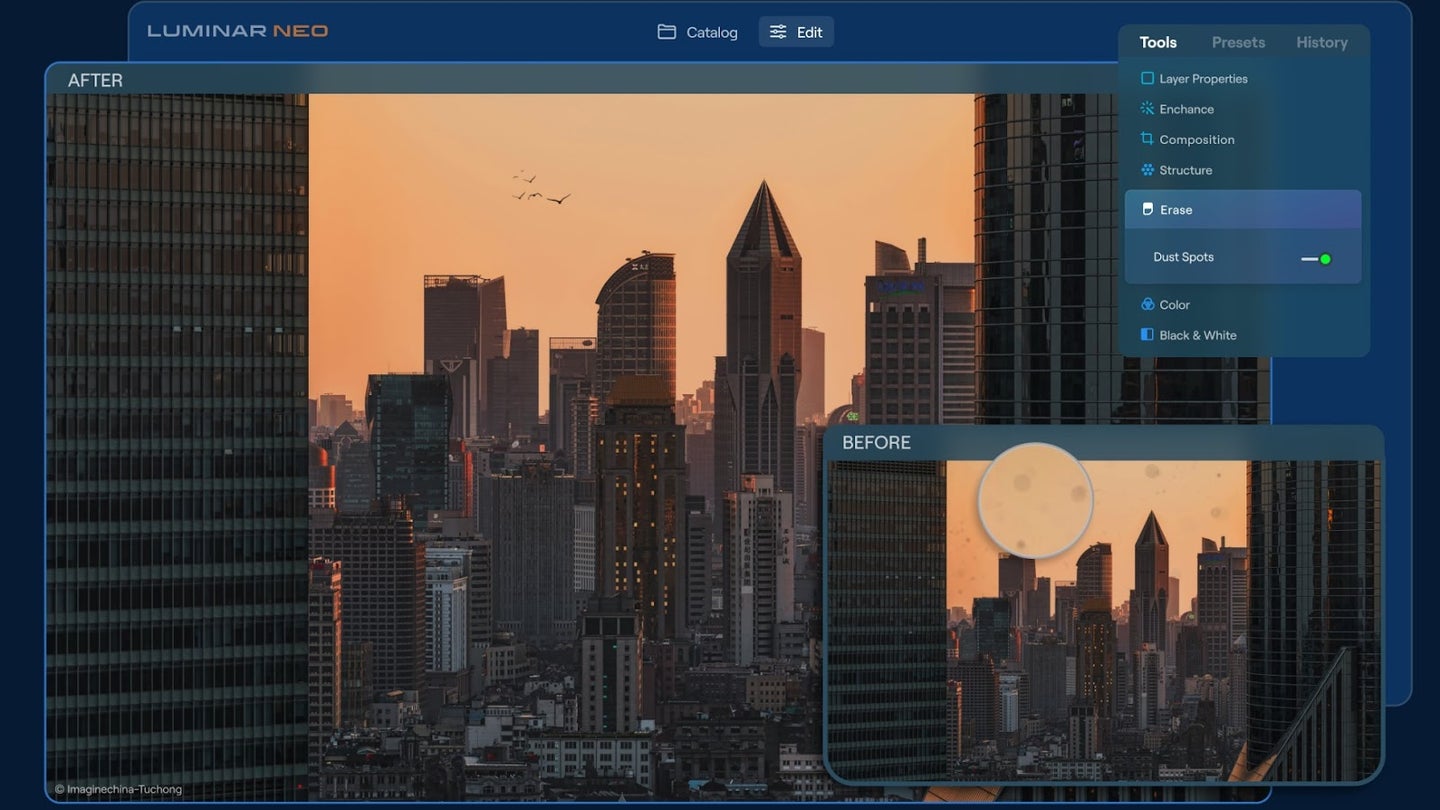
Task: Switch to the Presets tab
Action: [1238, 42]
